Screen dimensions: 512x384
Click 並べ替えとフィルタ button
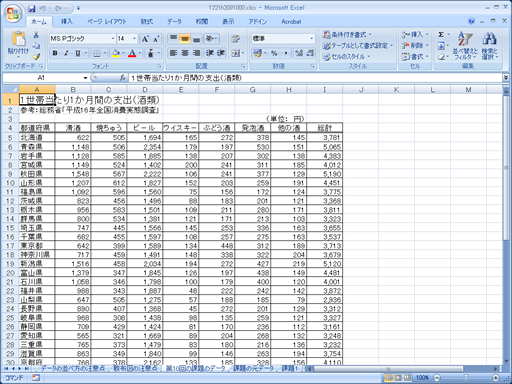(465, 46)
